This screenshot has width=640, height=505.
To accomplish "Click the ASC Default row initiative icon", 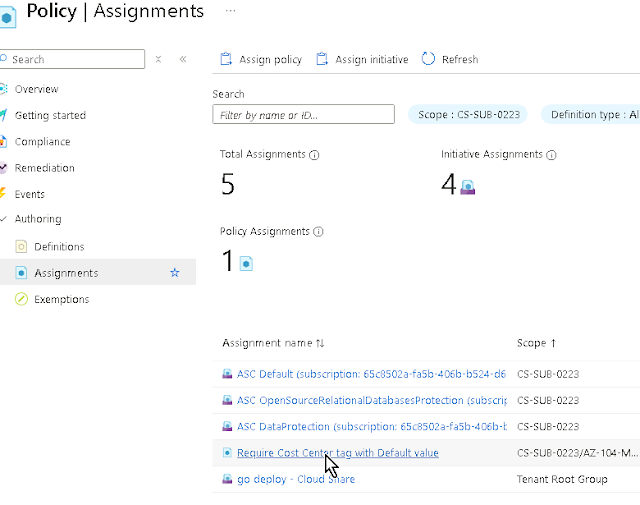I will (x=227, y=374).
